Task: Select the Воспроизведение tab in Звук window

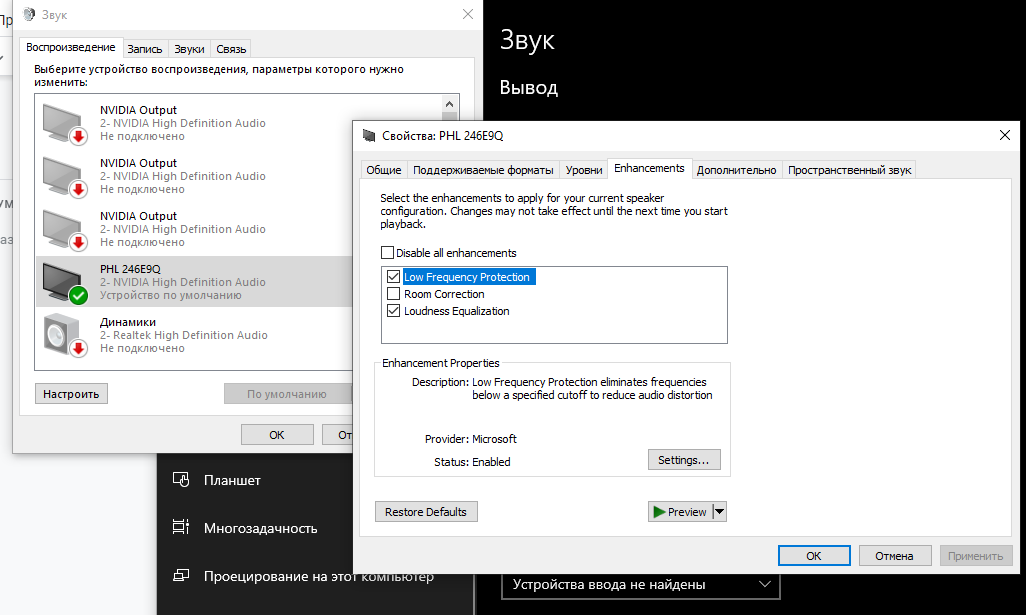Action: coord(71,47)
